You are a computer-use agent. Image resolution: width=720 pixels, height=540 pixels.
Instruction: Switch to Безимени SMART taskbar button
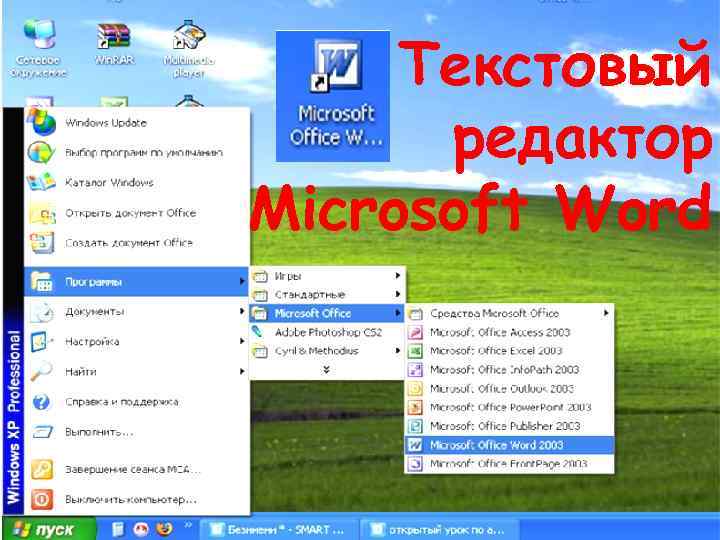coord(279,529)
